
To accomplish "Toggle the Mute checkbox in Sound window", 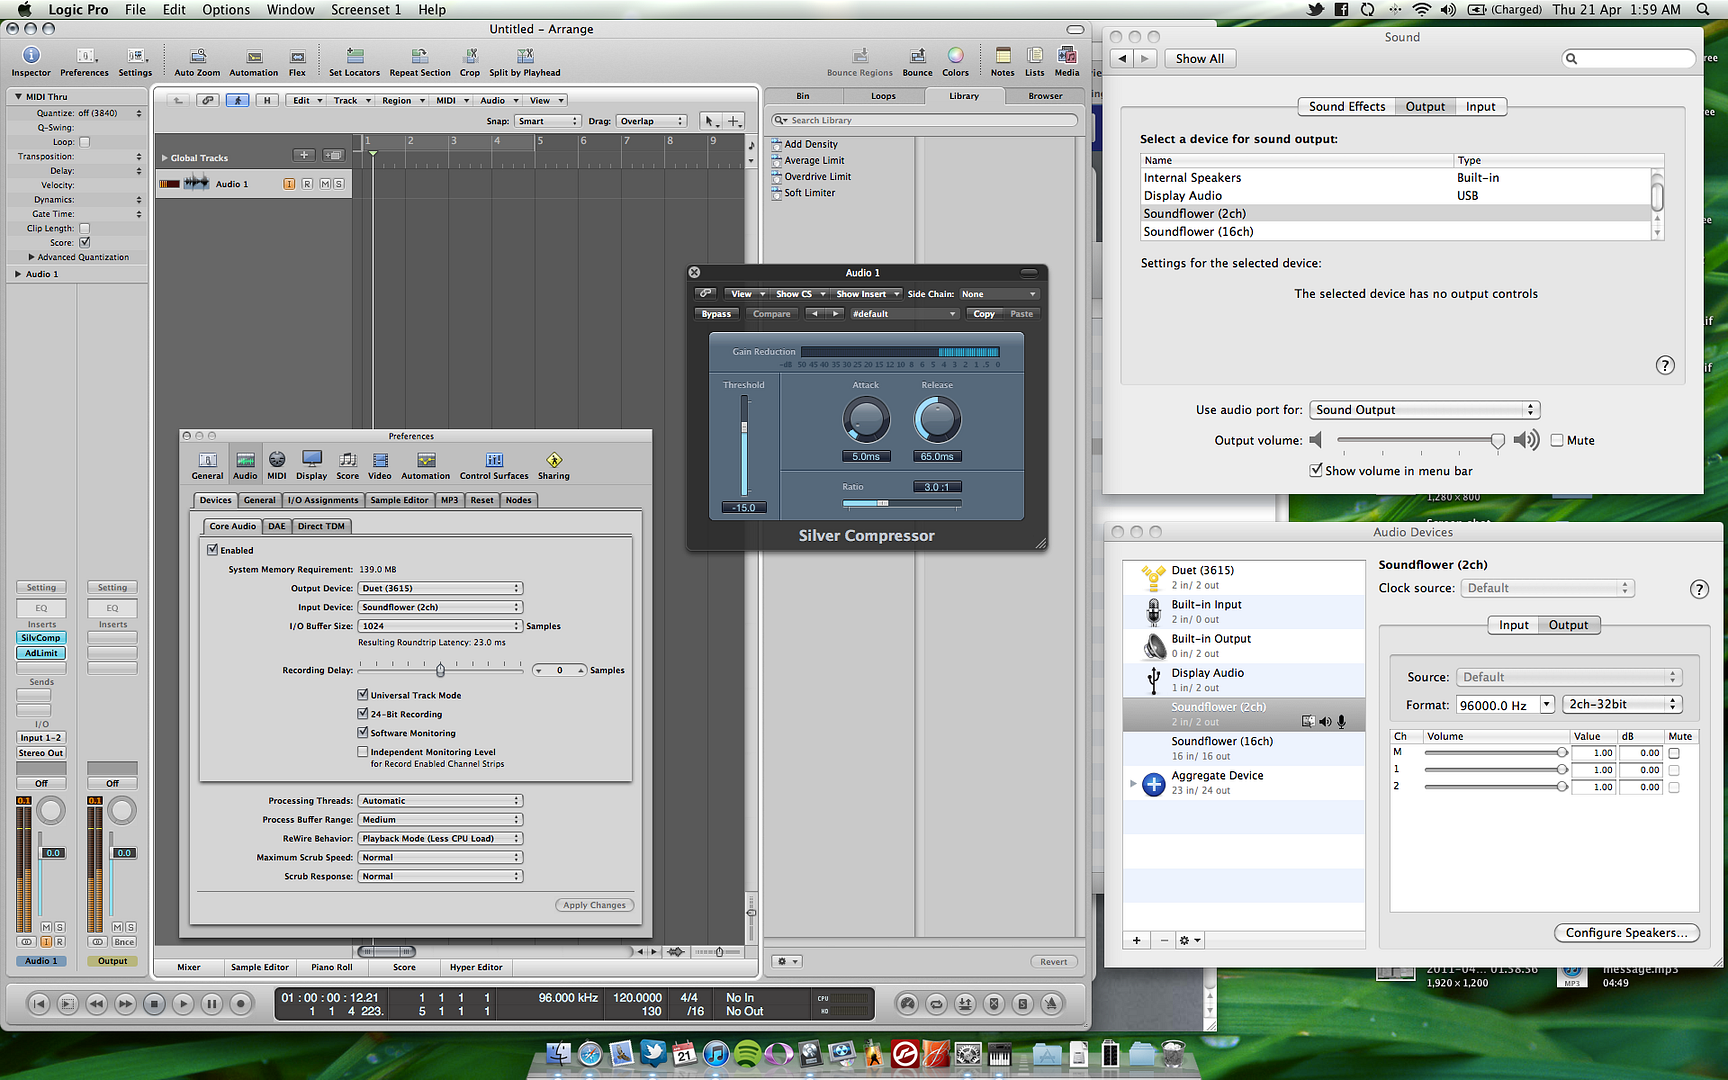I will click(1557, 440).
